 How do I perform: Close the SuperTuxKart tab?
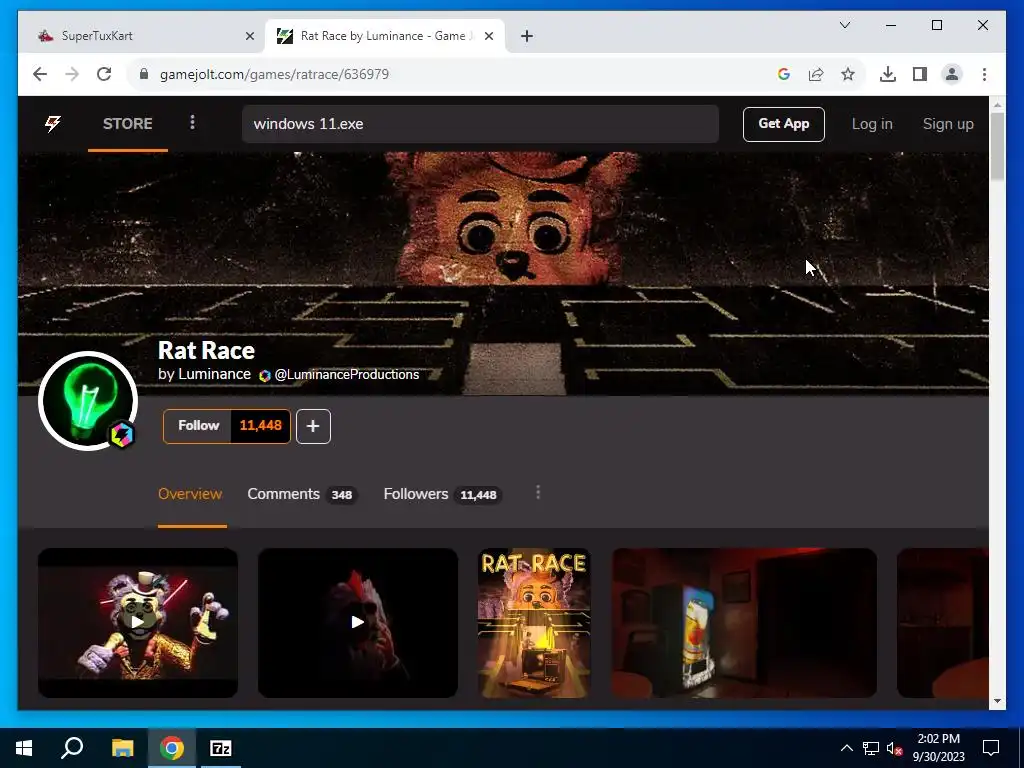[249, 36]
